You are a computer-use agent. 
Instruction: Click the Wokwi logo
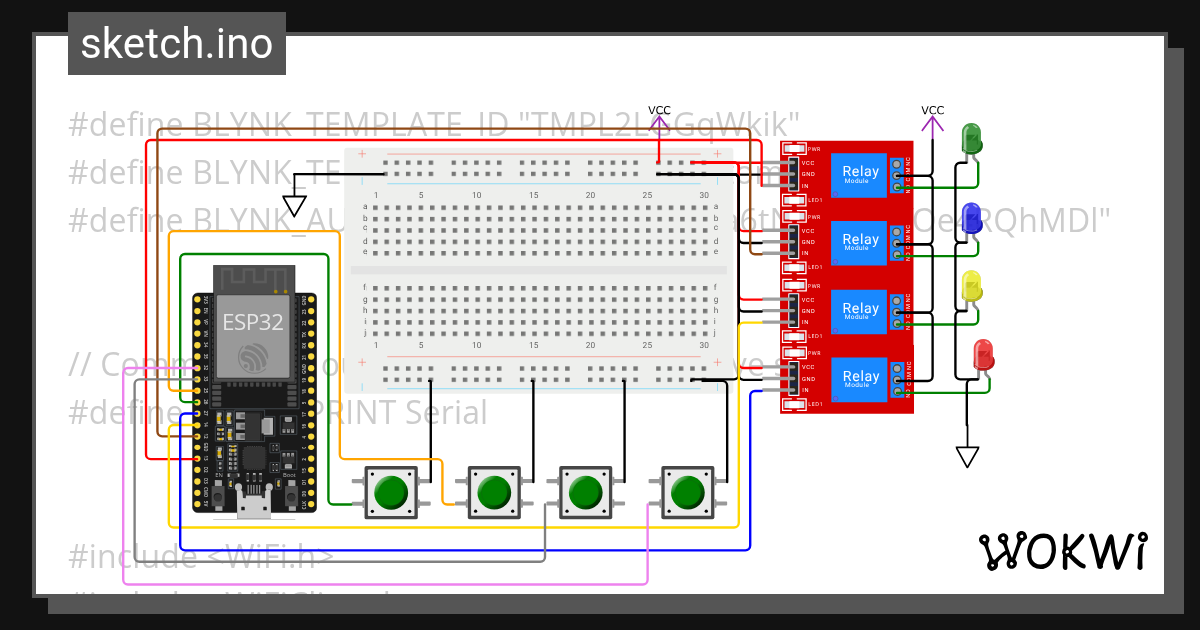(1062, 552)
